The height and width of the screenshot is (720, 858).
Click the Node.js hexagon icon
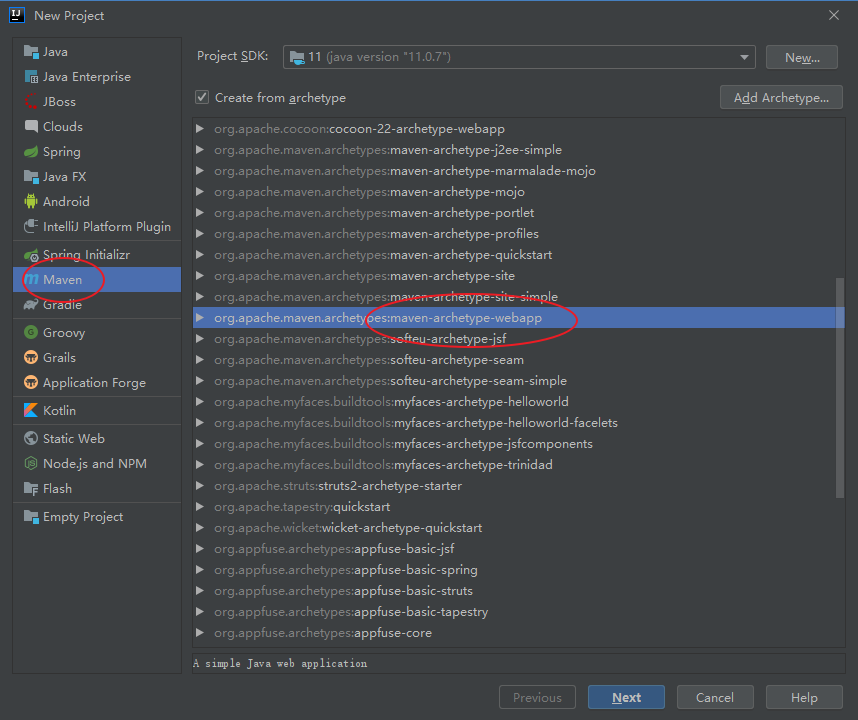[x=31, y=463]
